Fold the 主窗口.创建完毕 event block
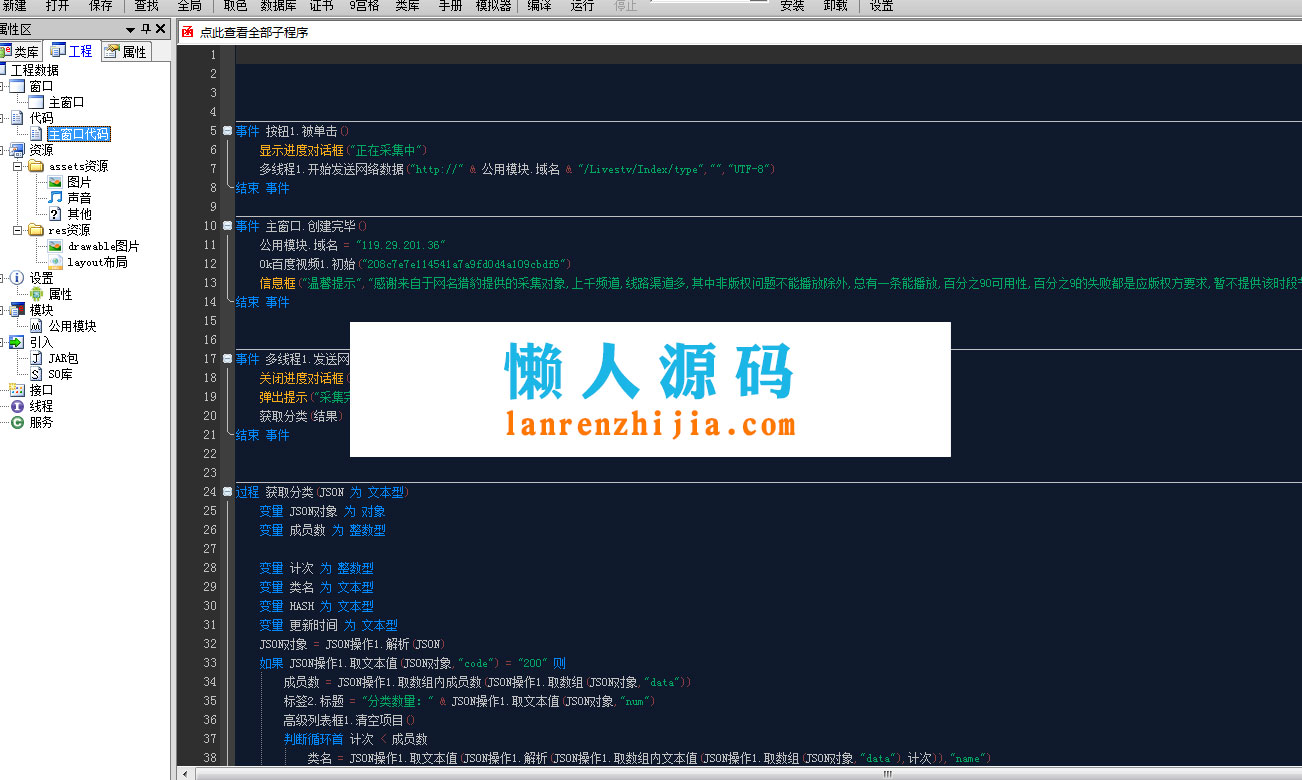The width and height of the screenshot is (1302, 780). pyautogui.click(x=228, y=226)
